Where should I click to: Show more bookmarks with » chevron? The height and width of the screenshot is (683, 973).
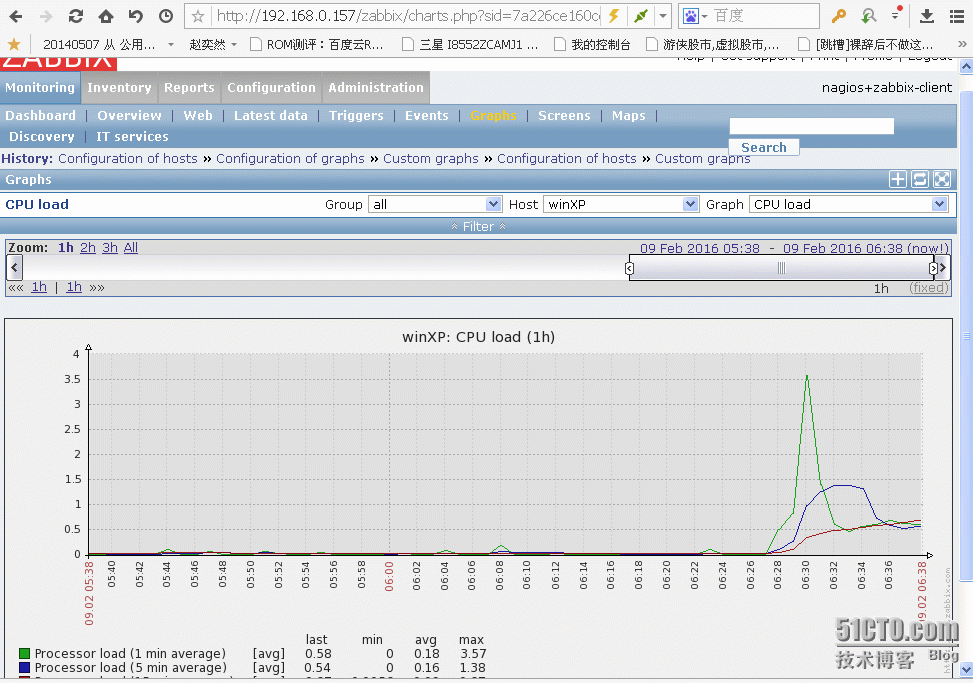(962, 44)
